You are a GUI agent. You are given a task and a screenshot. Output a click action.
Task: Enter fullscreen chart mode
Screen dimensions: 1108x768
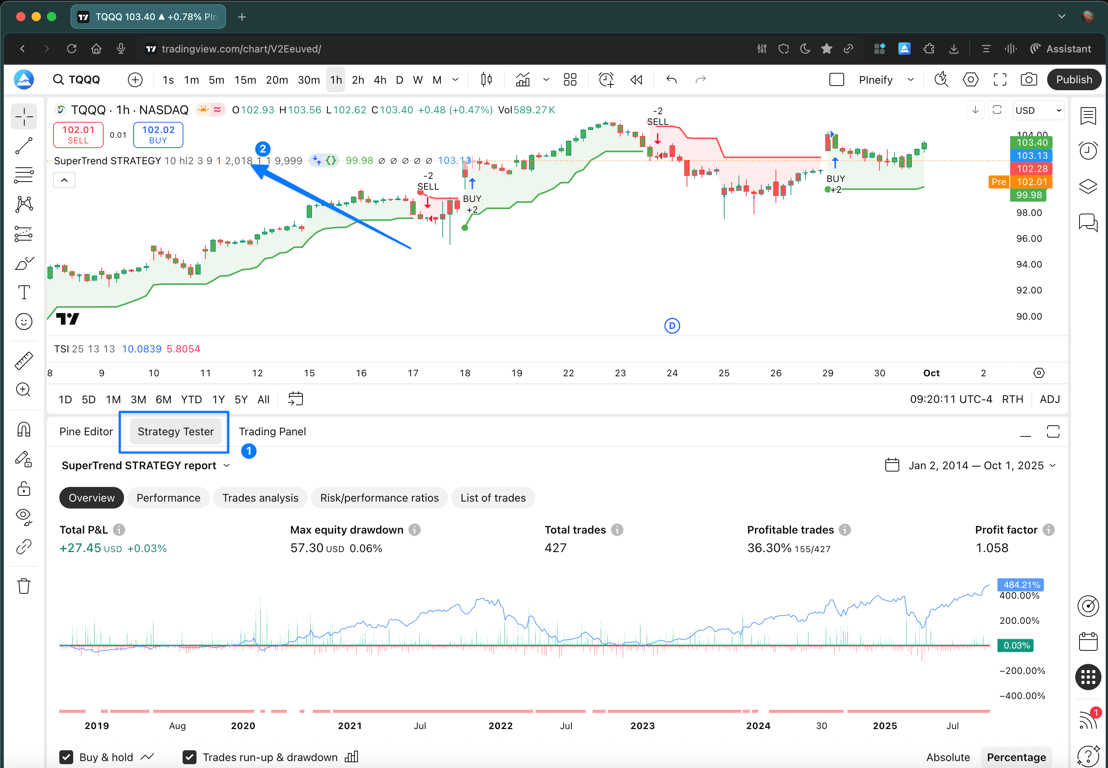[x=1000, y=80]
